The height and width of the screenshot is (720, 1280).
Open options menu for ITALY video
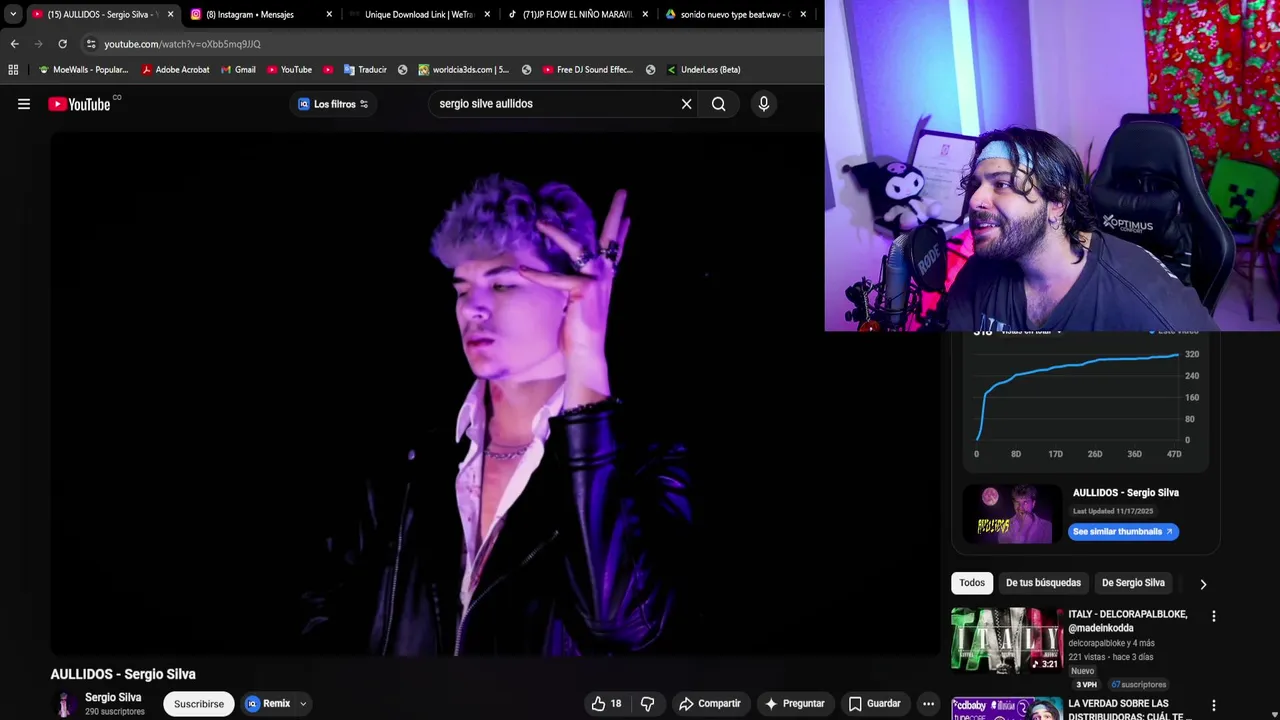(1214, 617)
